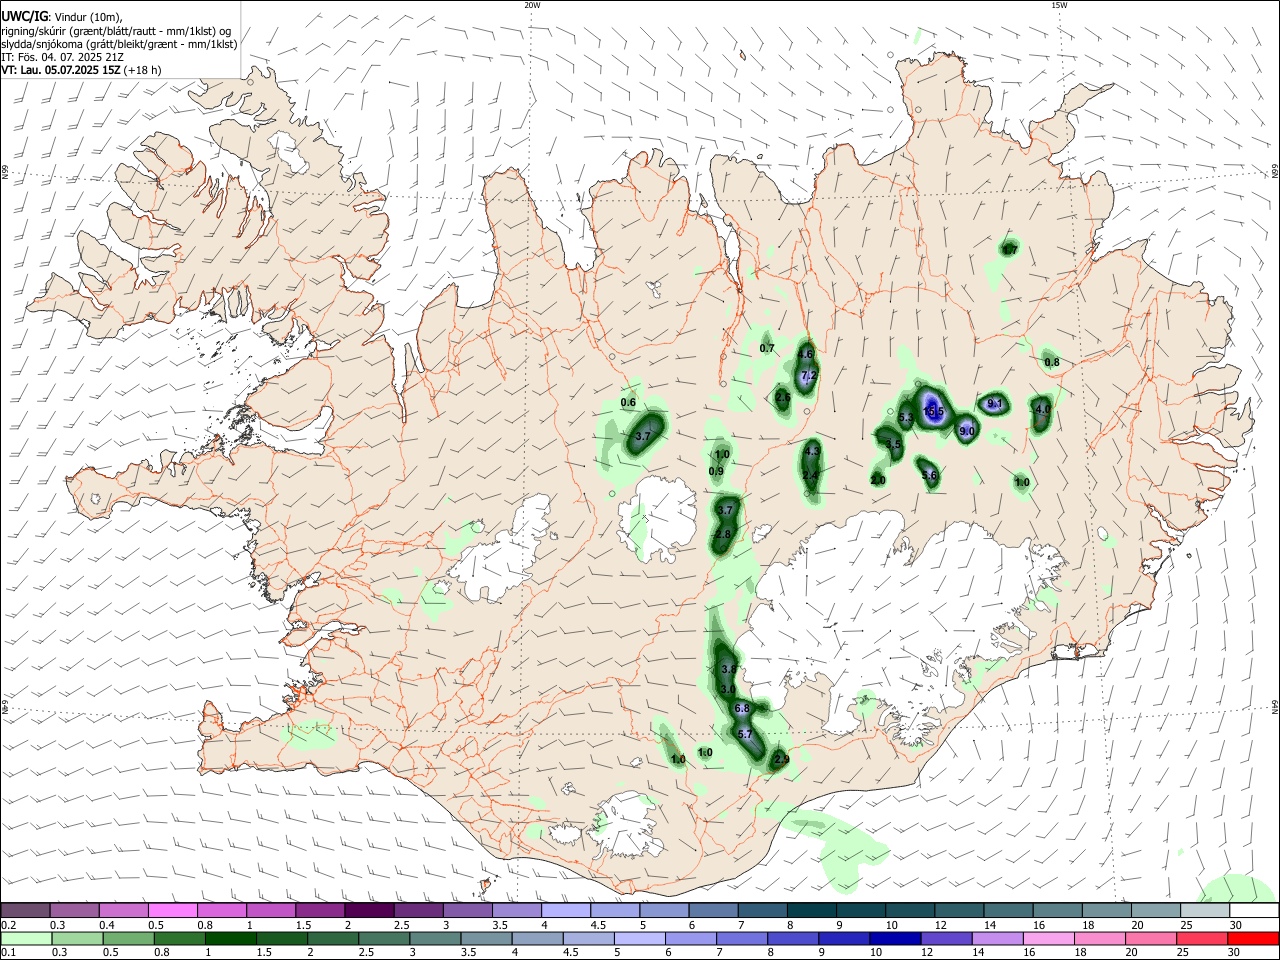Click the 0.8 value label

[x=1052, y=362]
